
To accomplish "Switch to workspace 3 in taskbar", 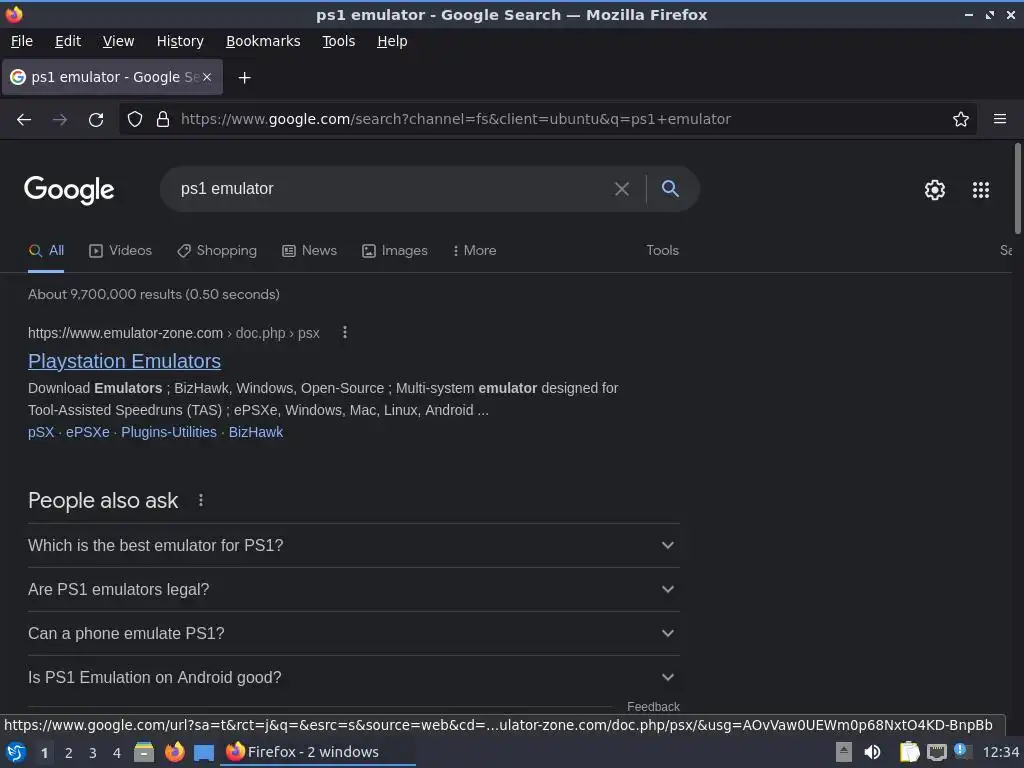I will tap(93, 753).
